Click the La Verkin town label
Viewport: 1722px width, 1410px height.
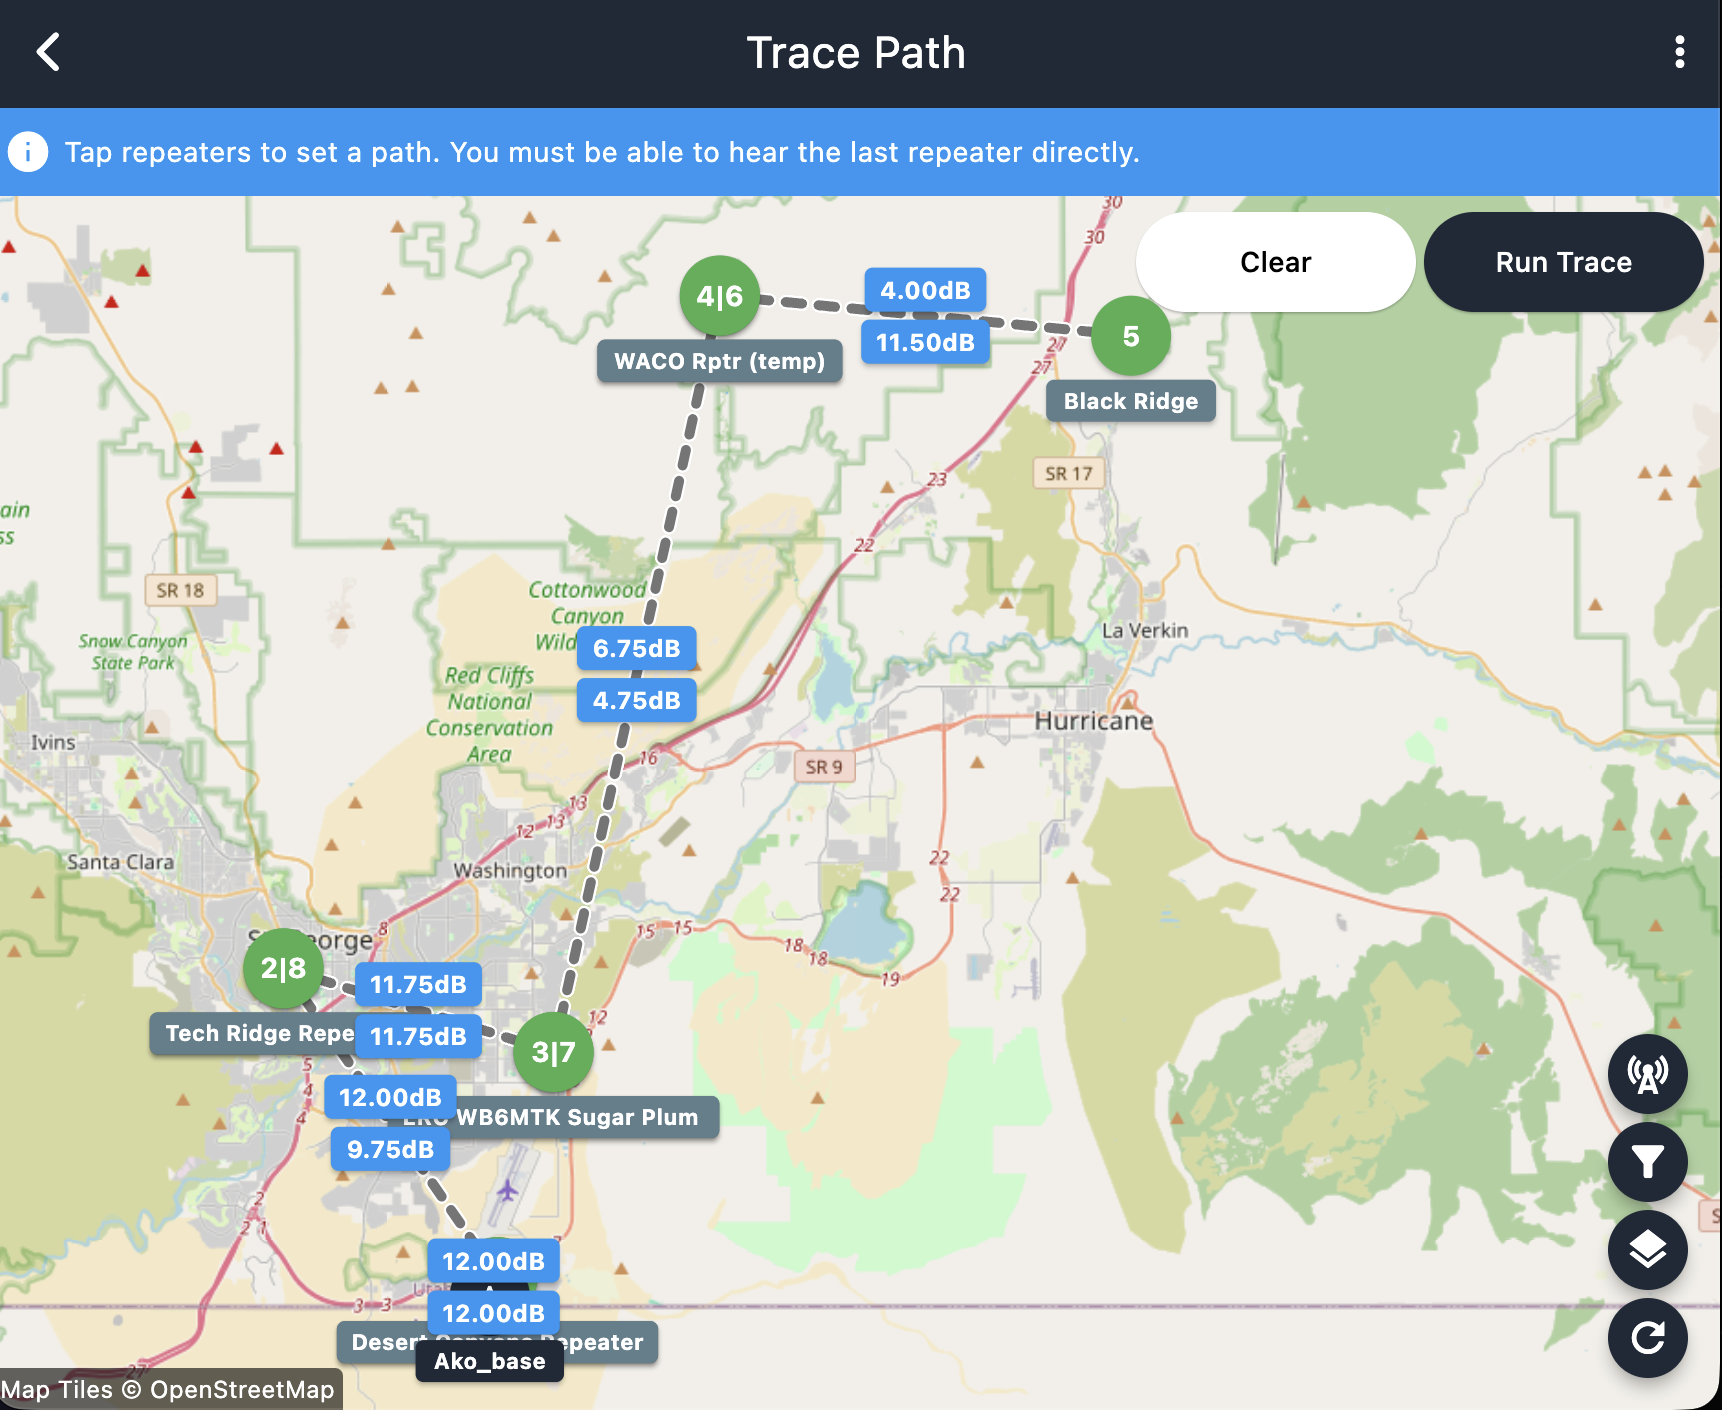coord(1145,630)
